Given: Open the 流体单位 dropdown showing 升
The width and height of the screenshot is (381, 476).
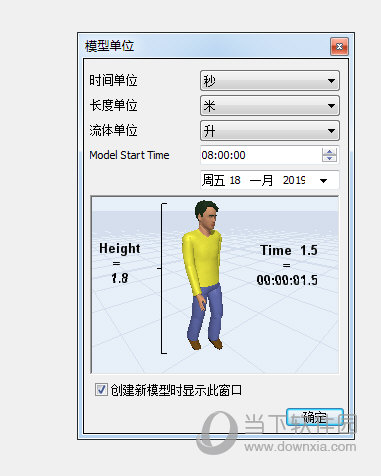Looking at the screenshot, I should coord(270,131).
